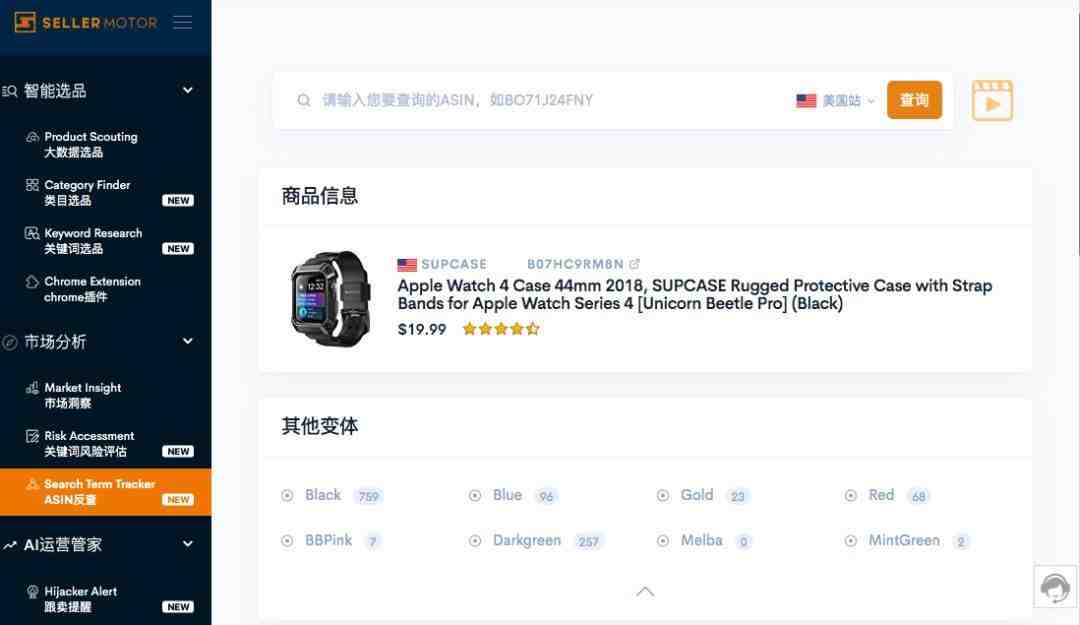Click the search magnifier icon in ASIN field

click(x=304, y=101)
